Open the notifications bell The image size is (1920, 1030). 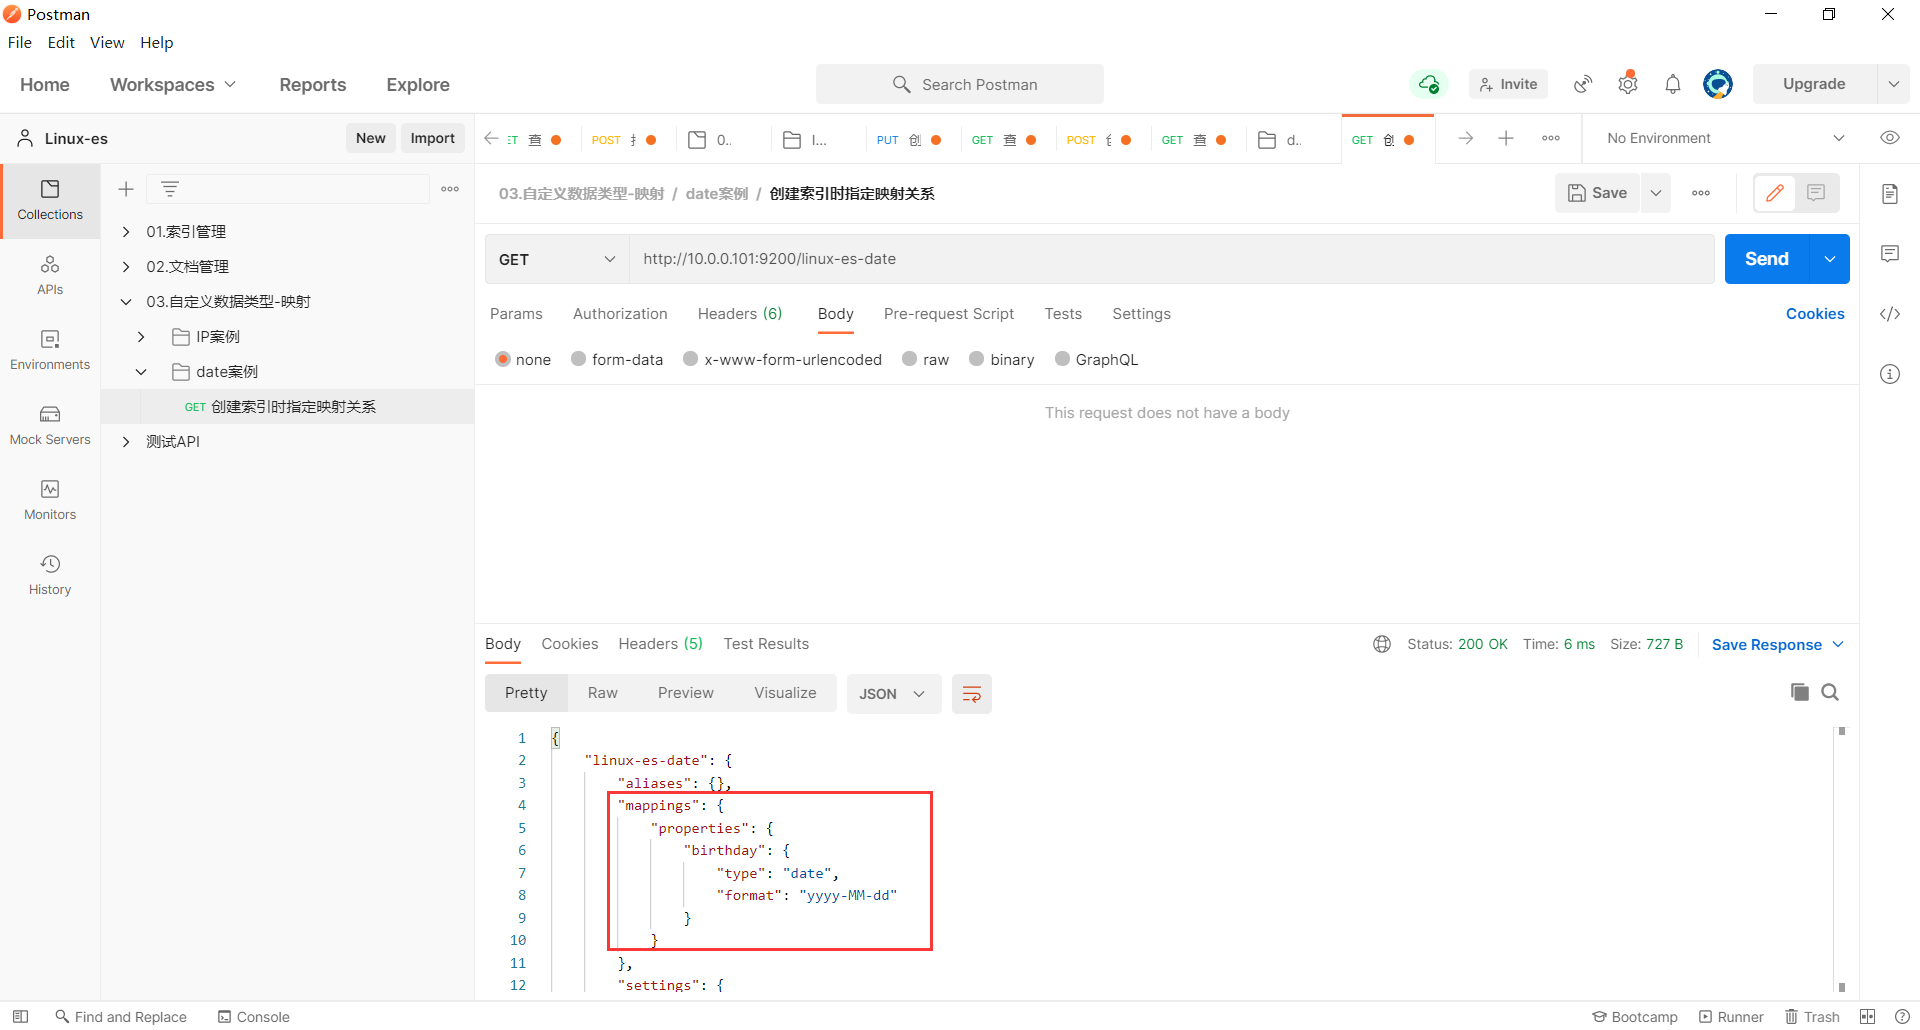(1673, 84)
